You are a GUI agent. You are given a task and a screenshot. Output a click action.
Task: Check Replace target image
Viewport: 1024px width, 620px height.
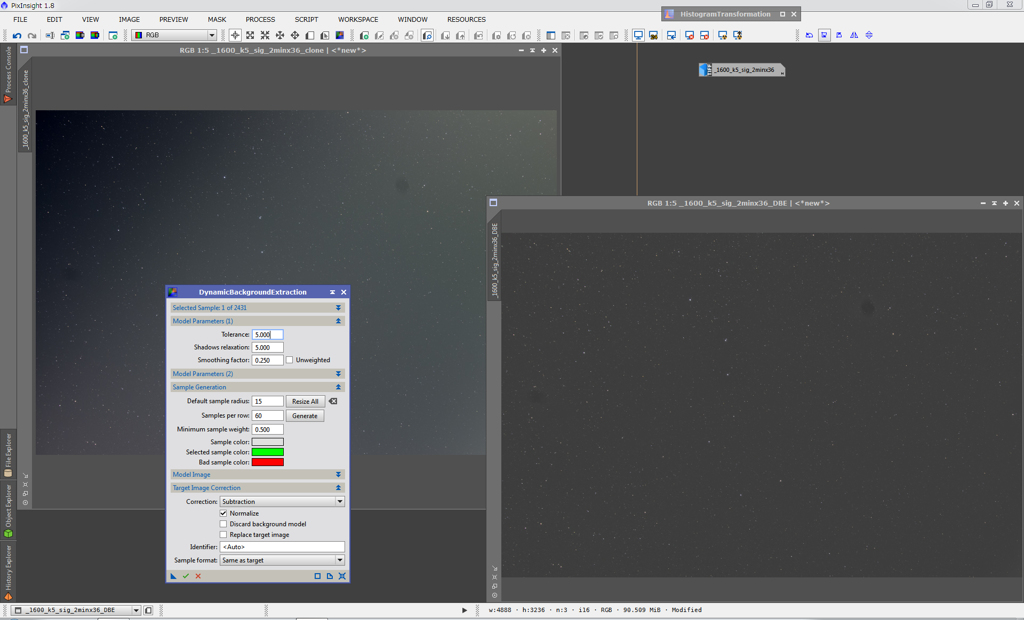[223, 534]
